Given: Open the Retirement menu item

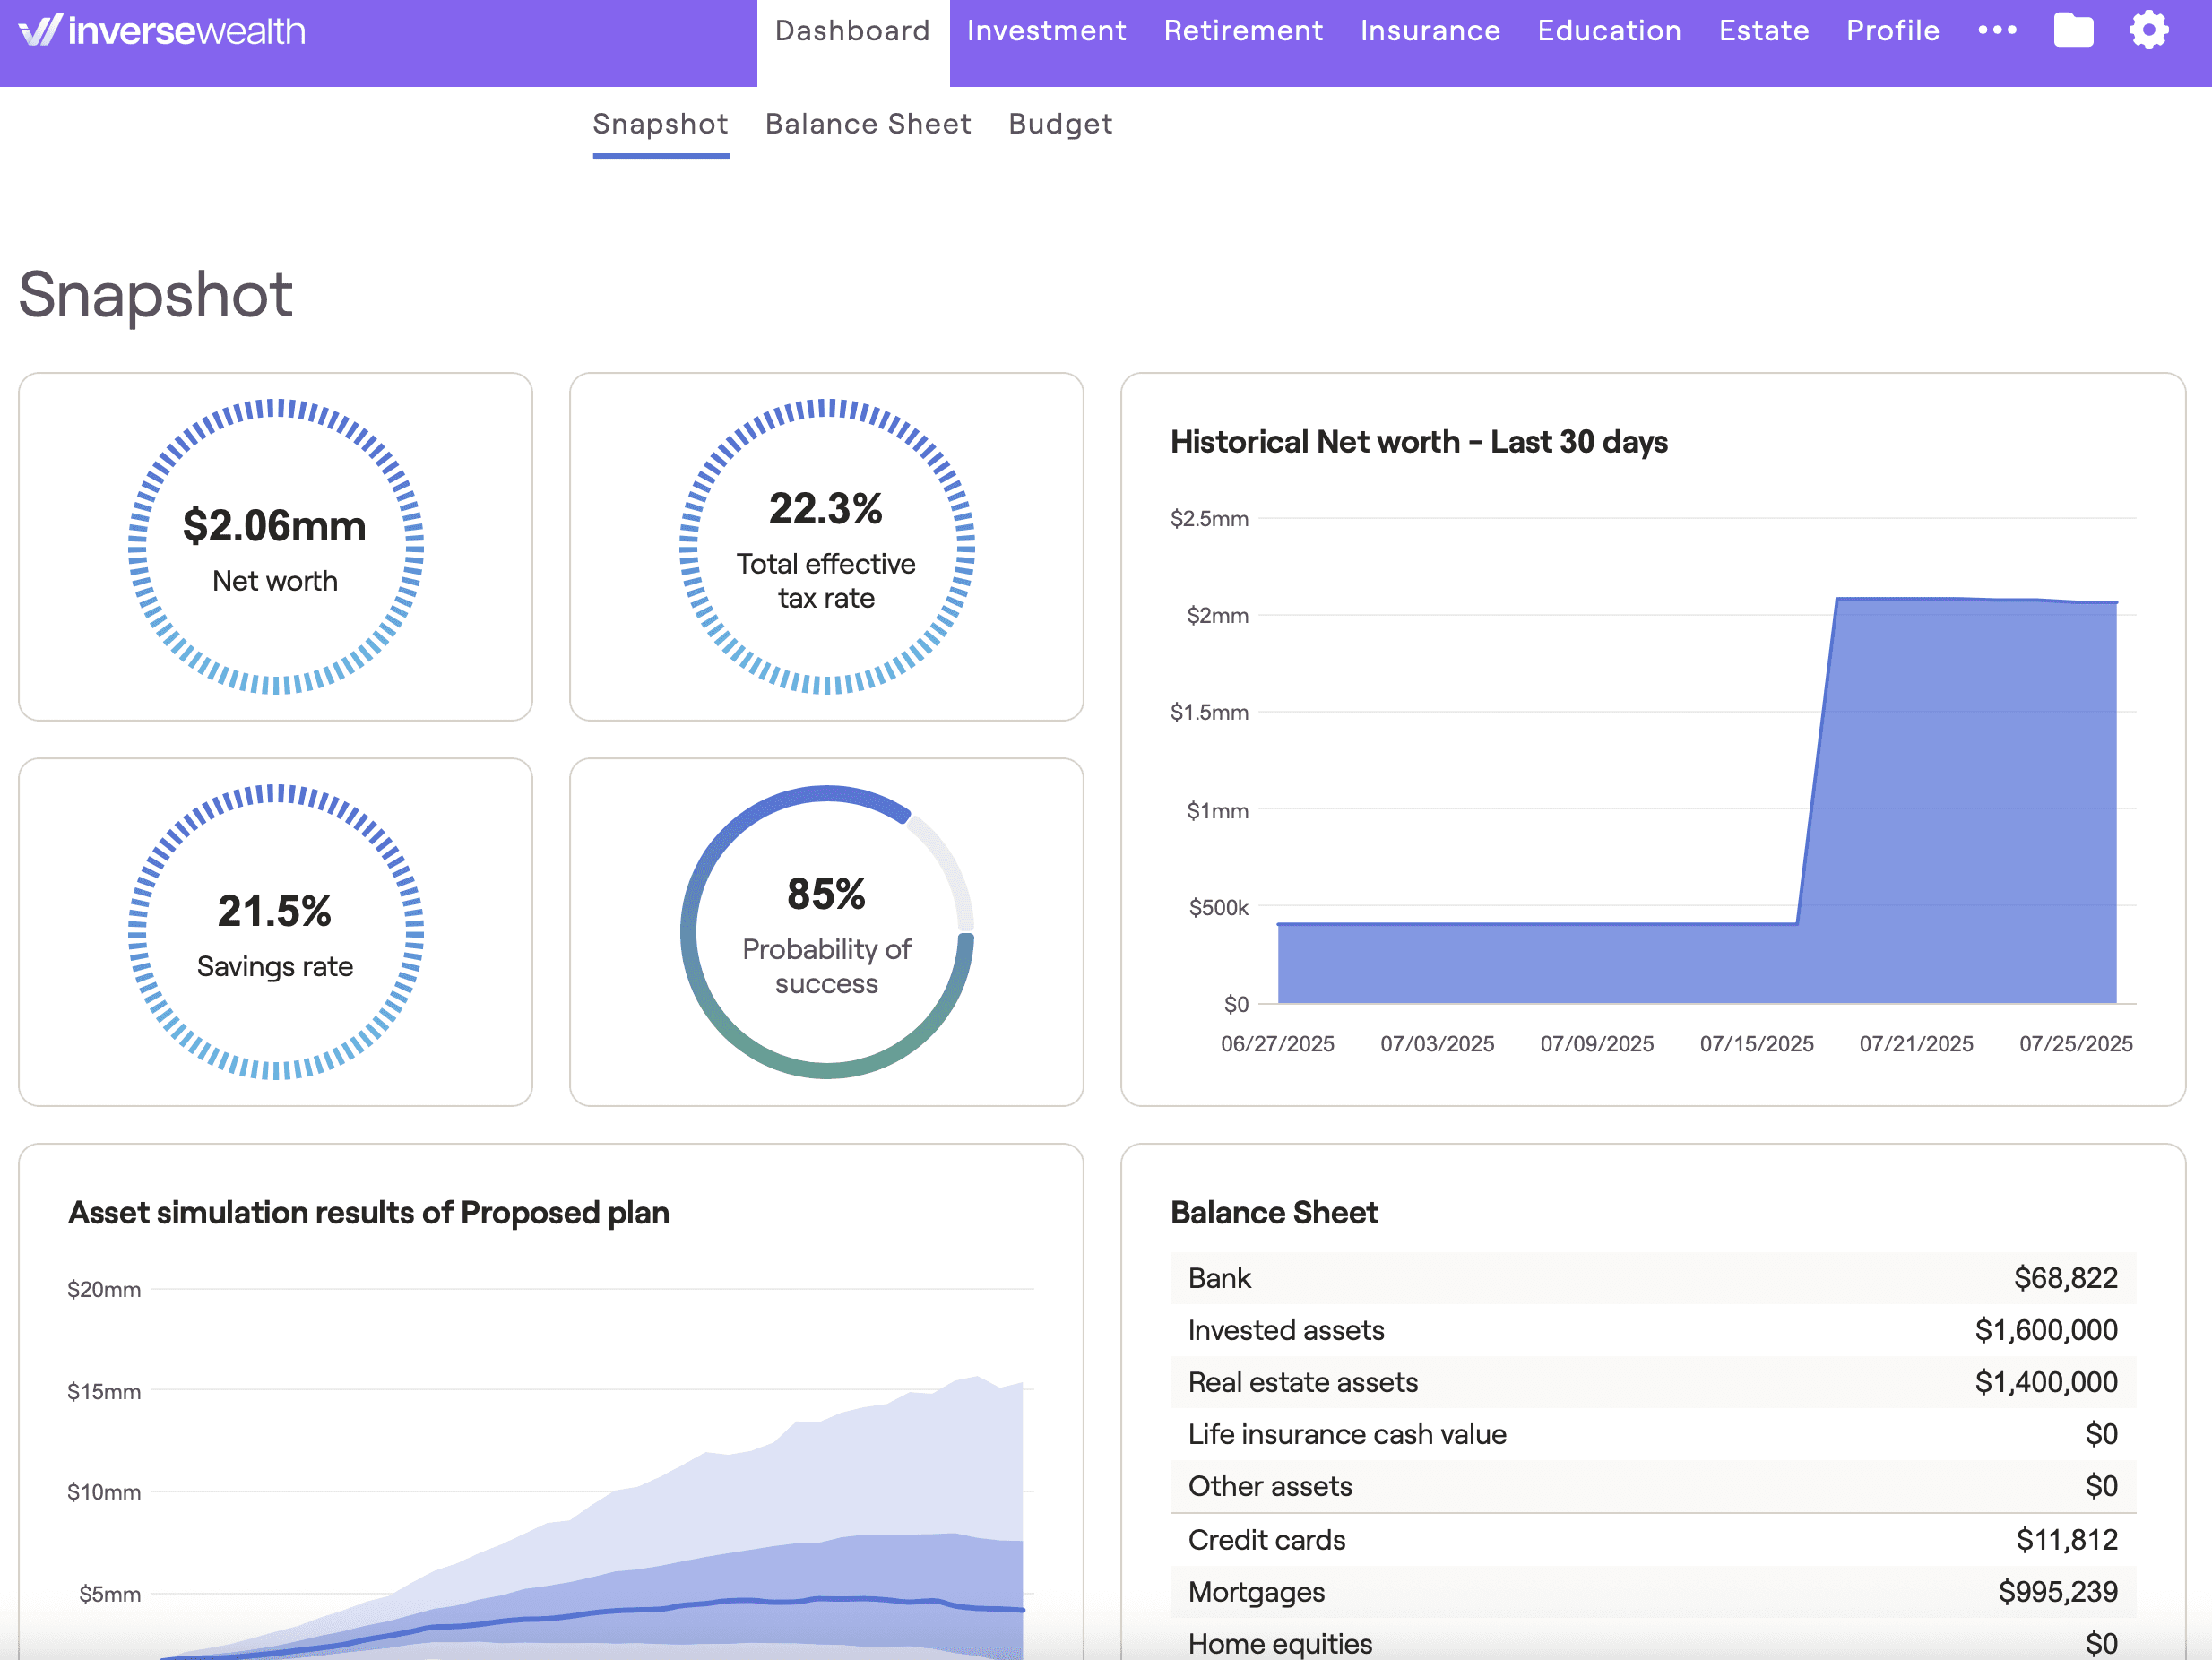Looking at the screenshot, I should coord(1242,30).
